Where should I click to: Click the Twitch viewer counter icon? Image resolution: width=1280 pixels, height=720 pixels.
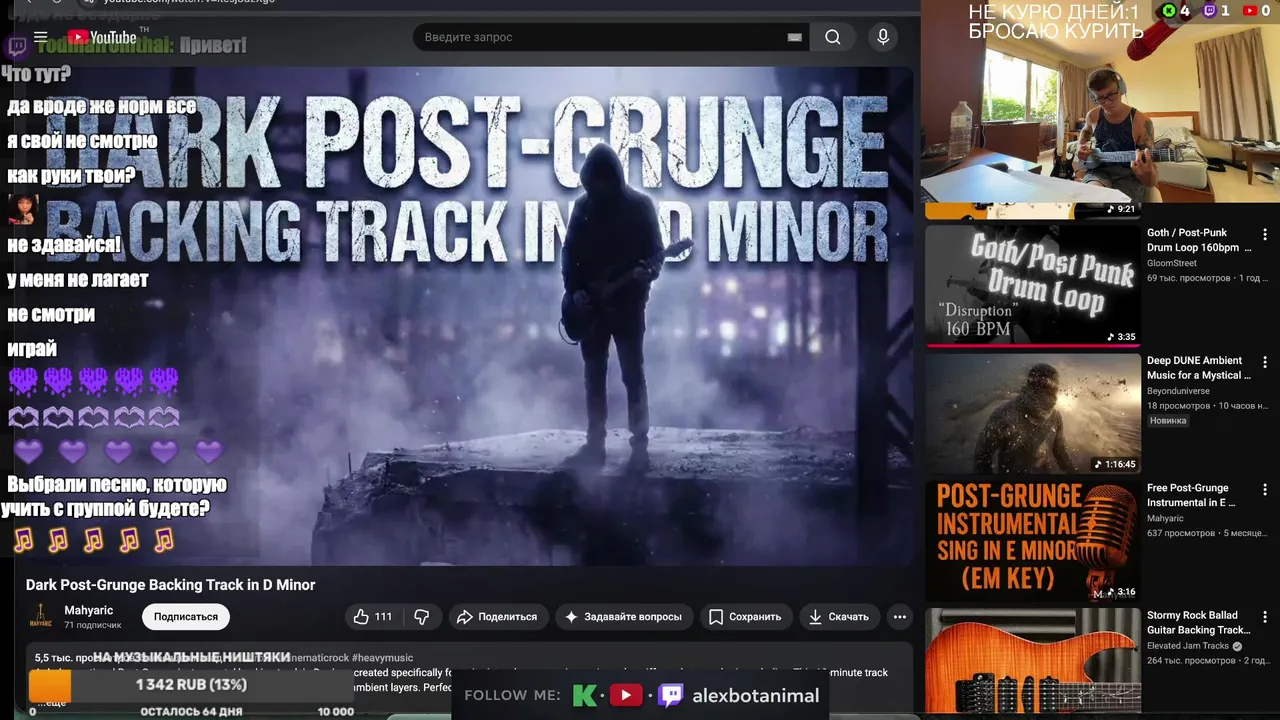pyautogui.click(x=1209, y=11)
